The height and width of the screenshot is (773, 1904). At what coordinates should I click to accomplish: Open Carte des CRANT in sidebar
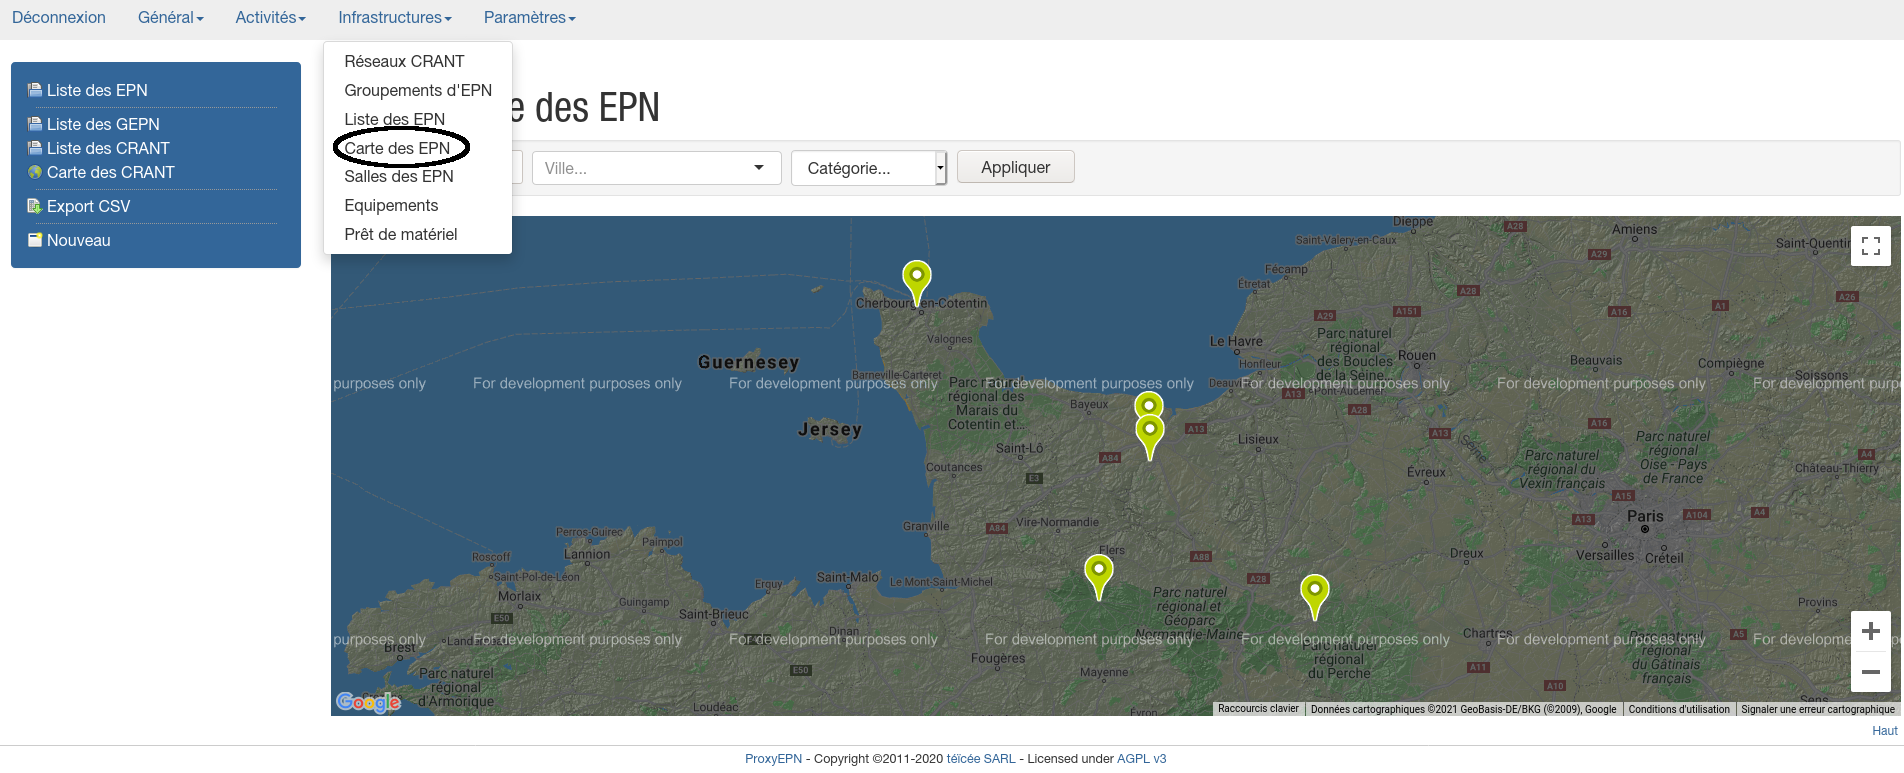[x=110, y=172]
